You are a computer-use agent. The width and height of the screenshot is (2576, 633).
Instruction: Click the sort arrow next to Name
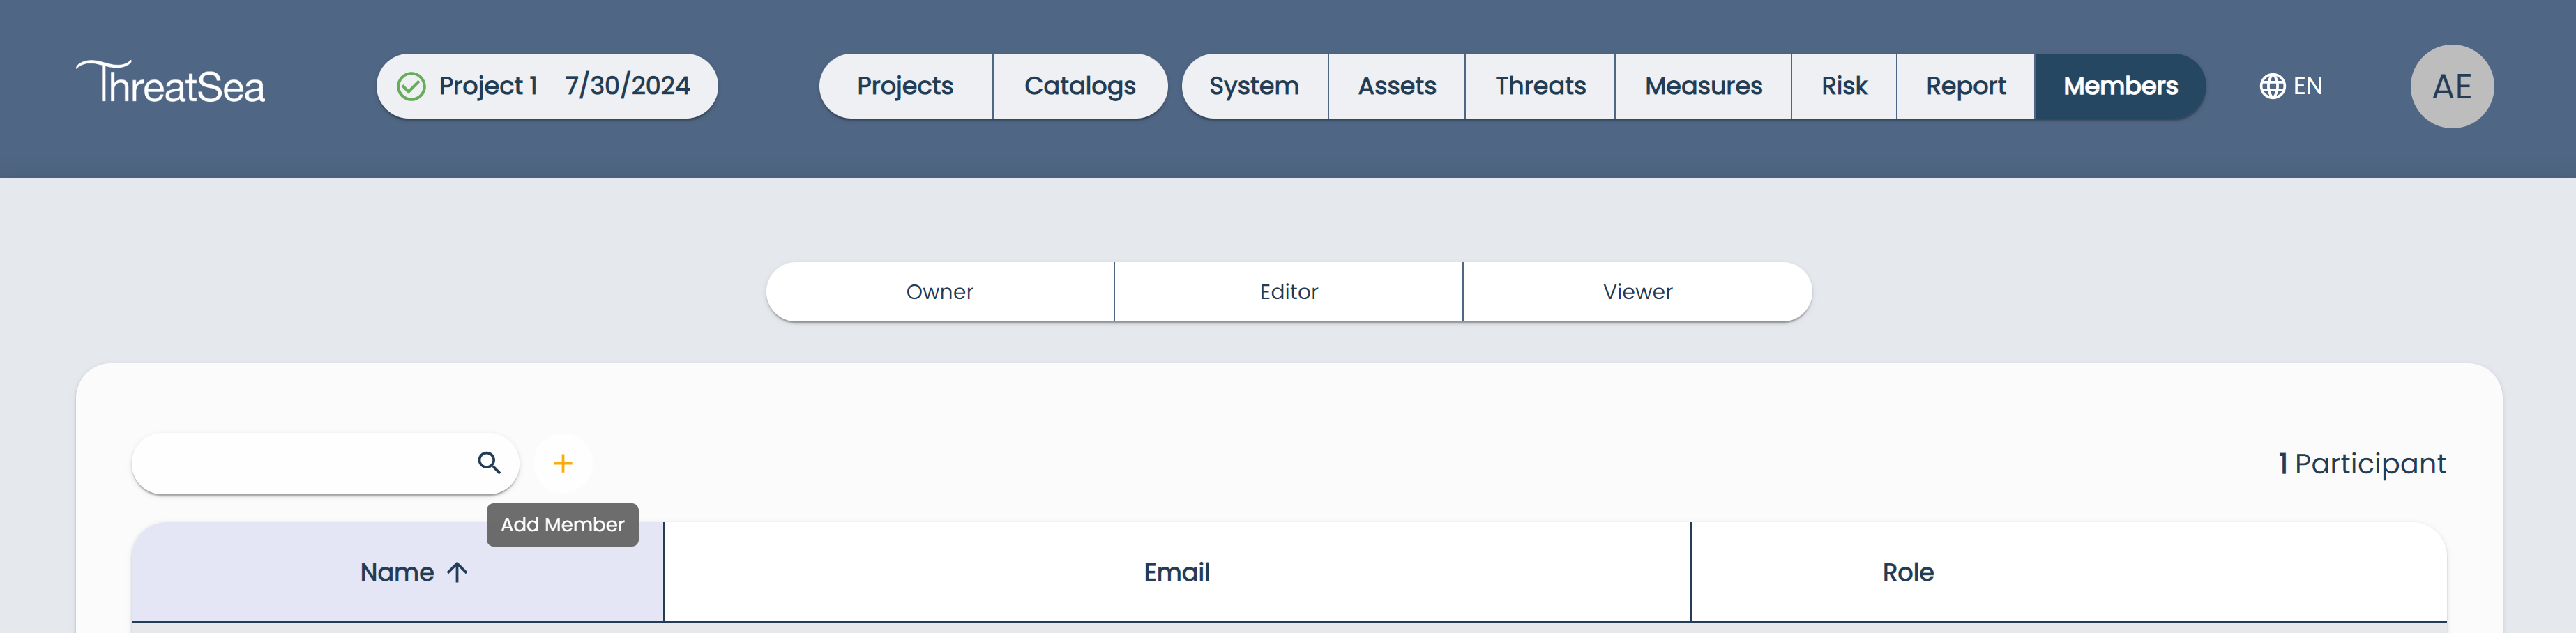(x=458, y=572)
